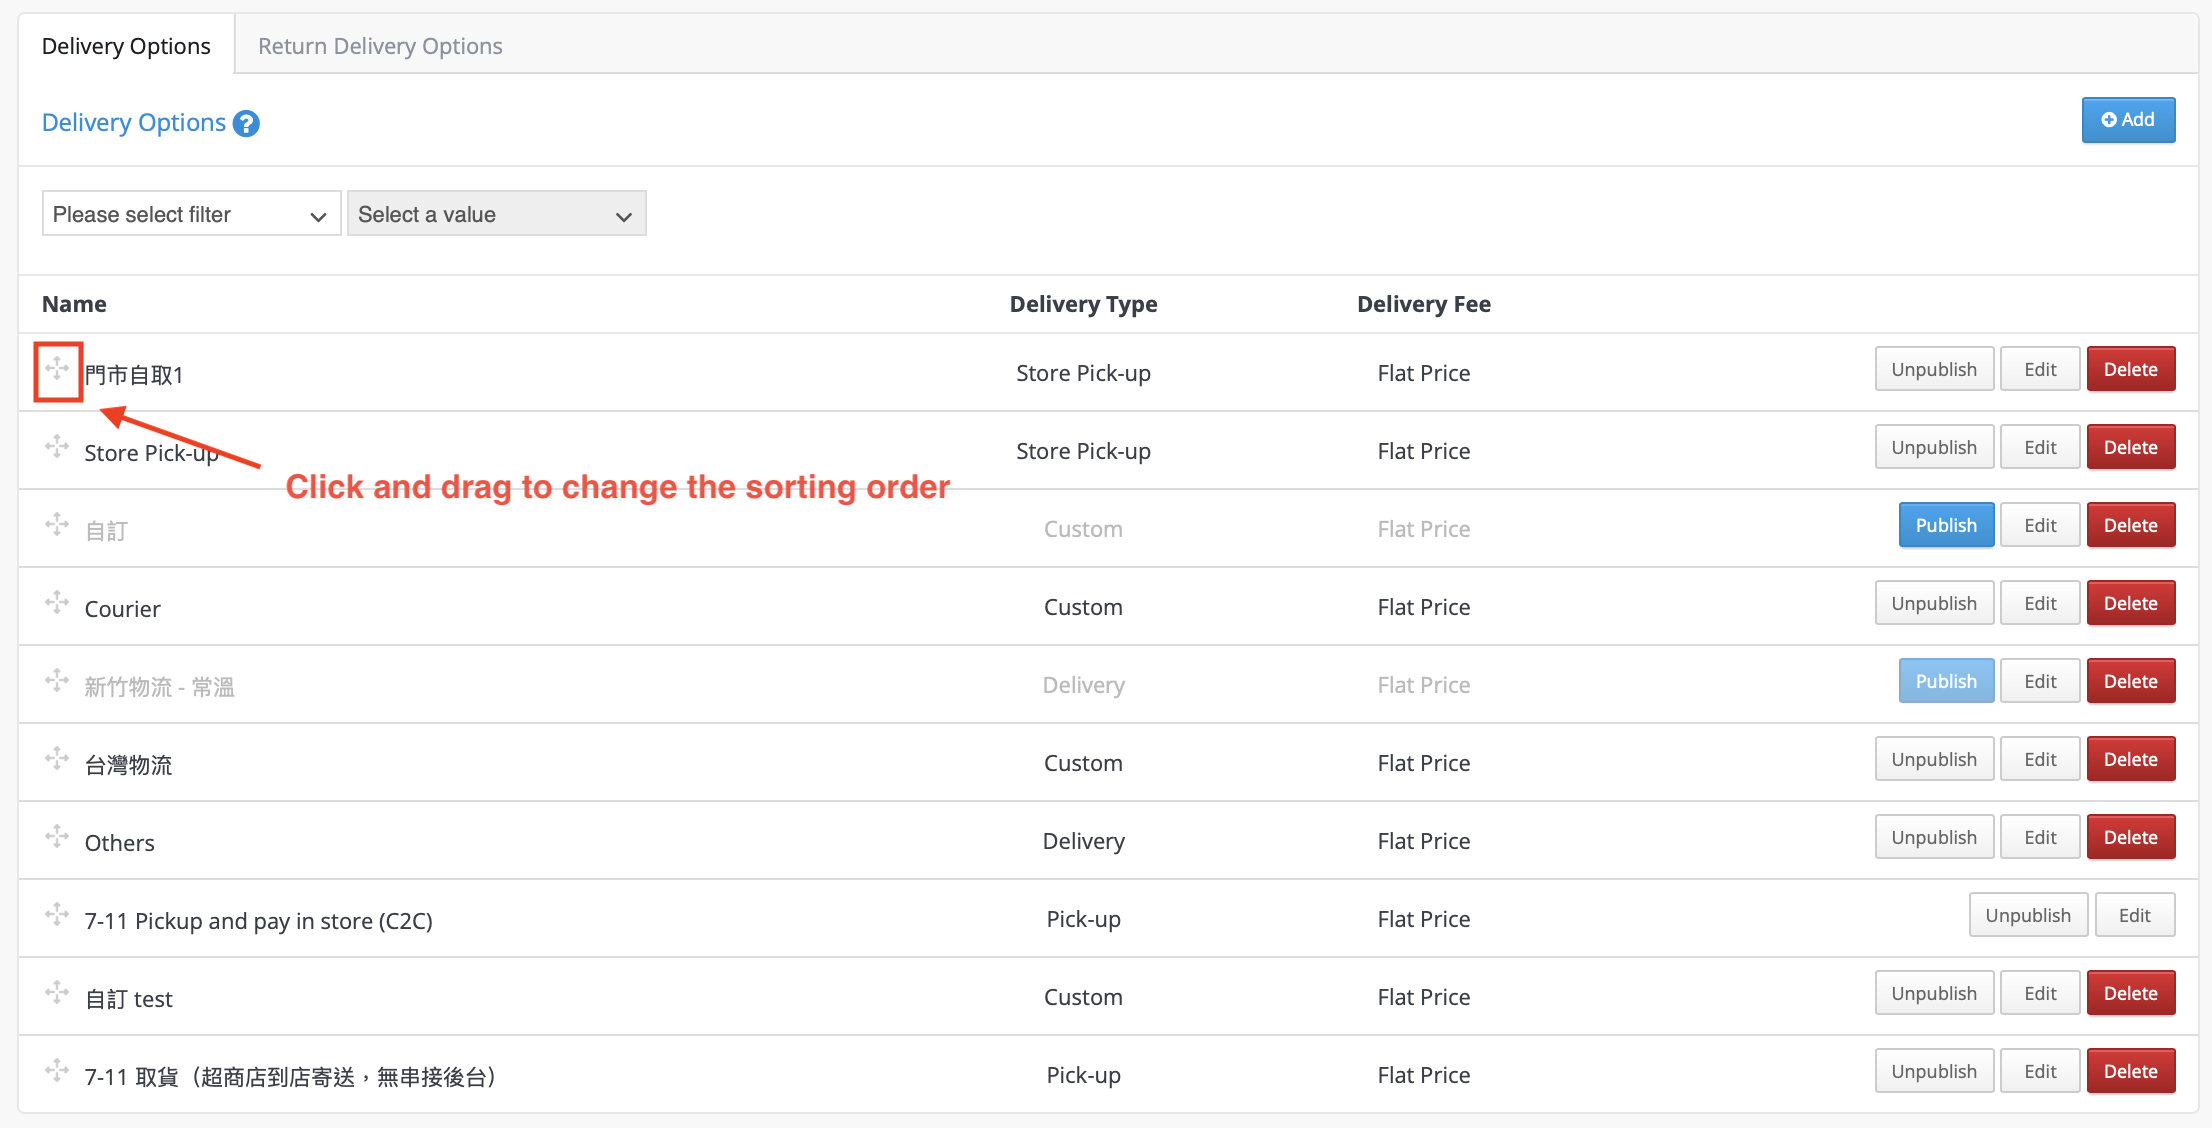Delete the Others delivery option
The height and width of the screenshot is (1128, 2212).
pos(2131,837)
